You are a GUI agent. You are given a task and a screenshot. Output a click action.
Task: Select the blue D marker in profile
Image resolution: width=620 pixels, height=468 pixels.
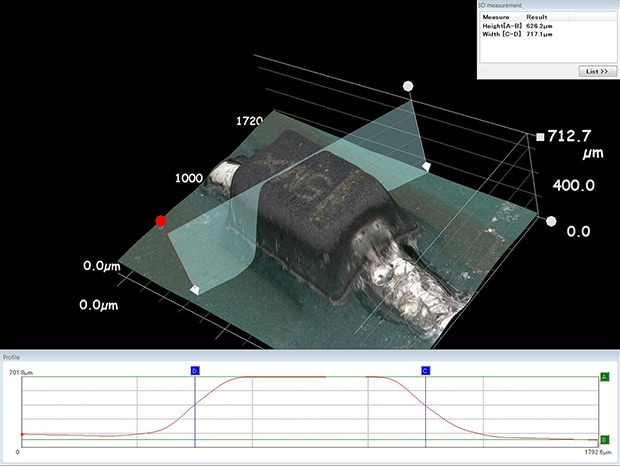coord(195,371)
